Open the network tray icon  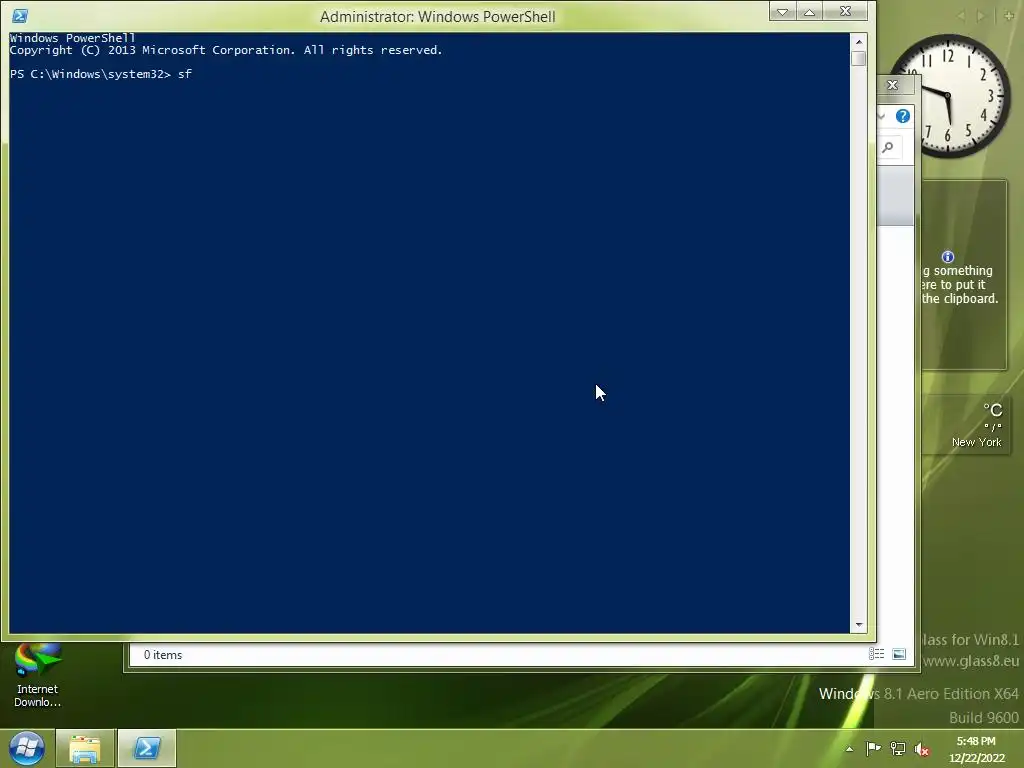898,749
